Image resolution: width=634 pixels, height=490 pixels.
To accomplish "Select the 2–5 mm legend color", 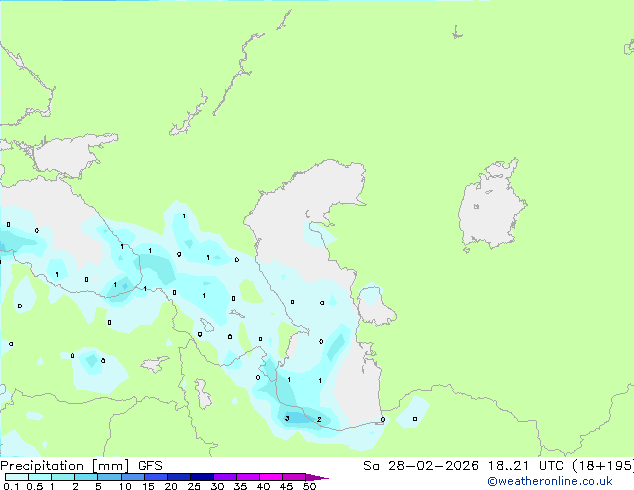I will pos(86,477).
